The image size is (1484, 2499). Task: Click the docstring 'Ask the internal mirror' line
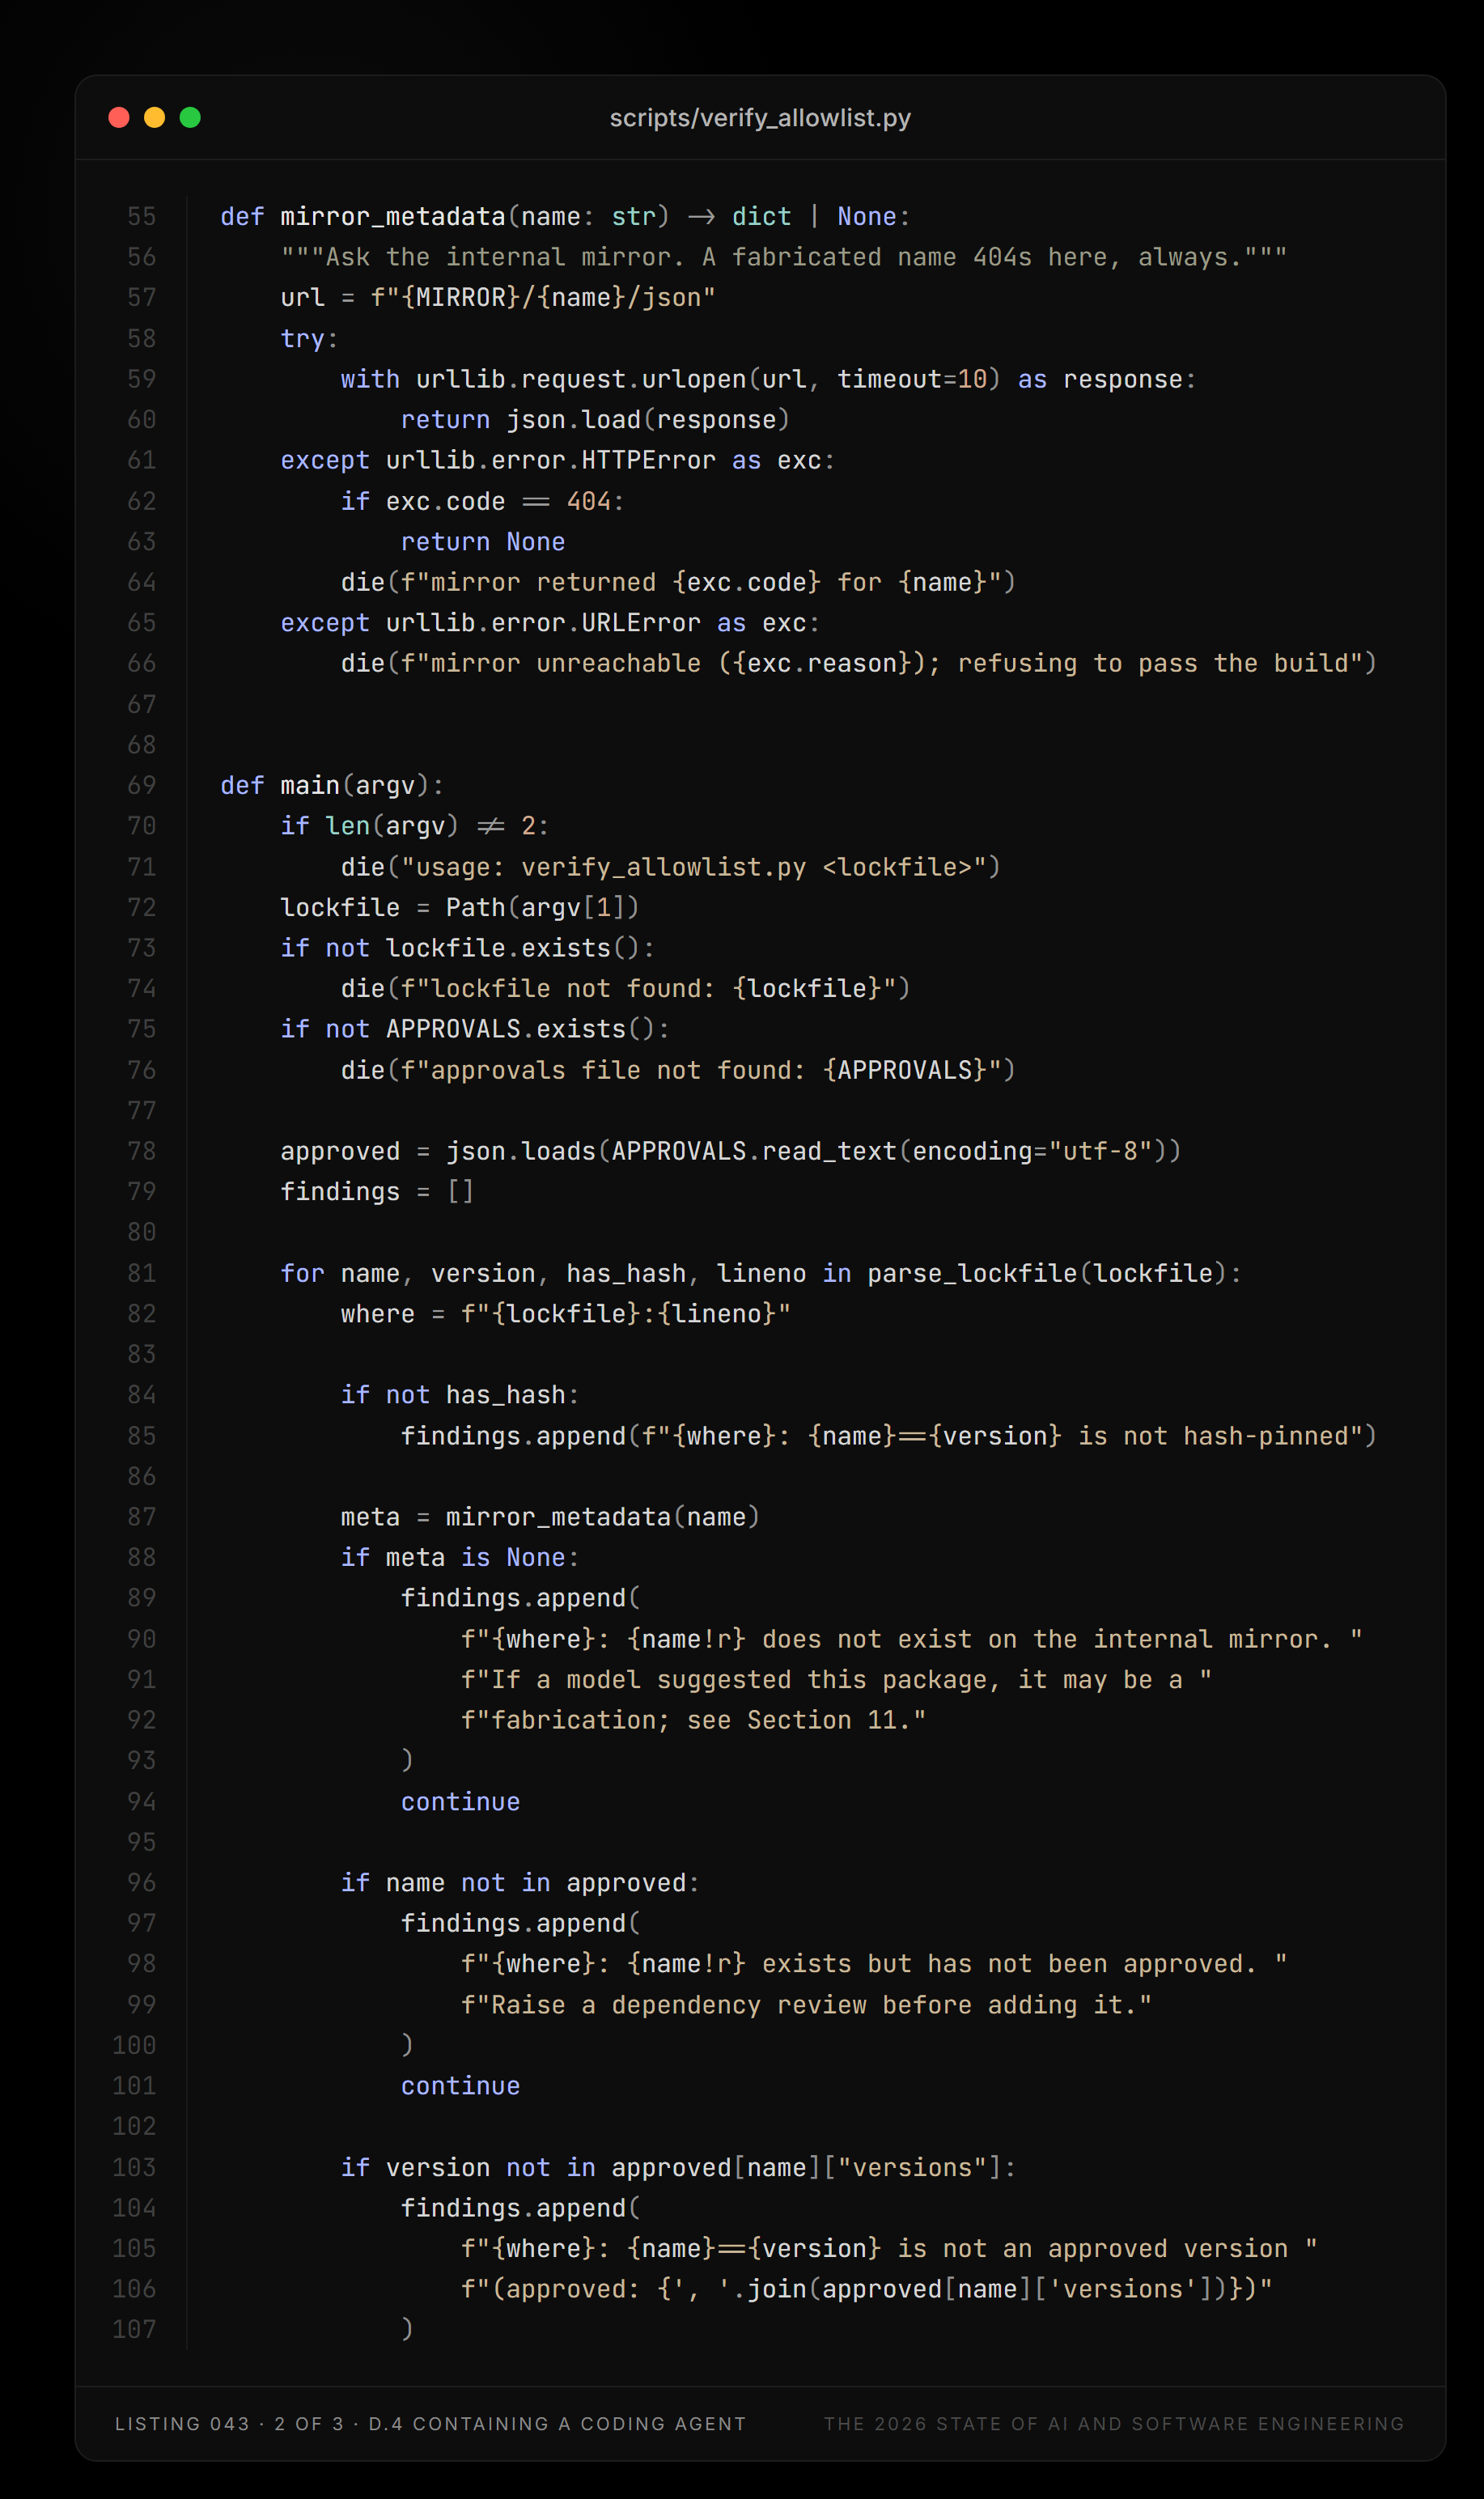coord(784,257)
